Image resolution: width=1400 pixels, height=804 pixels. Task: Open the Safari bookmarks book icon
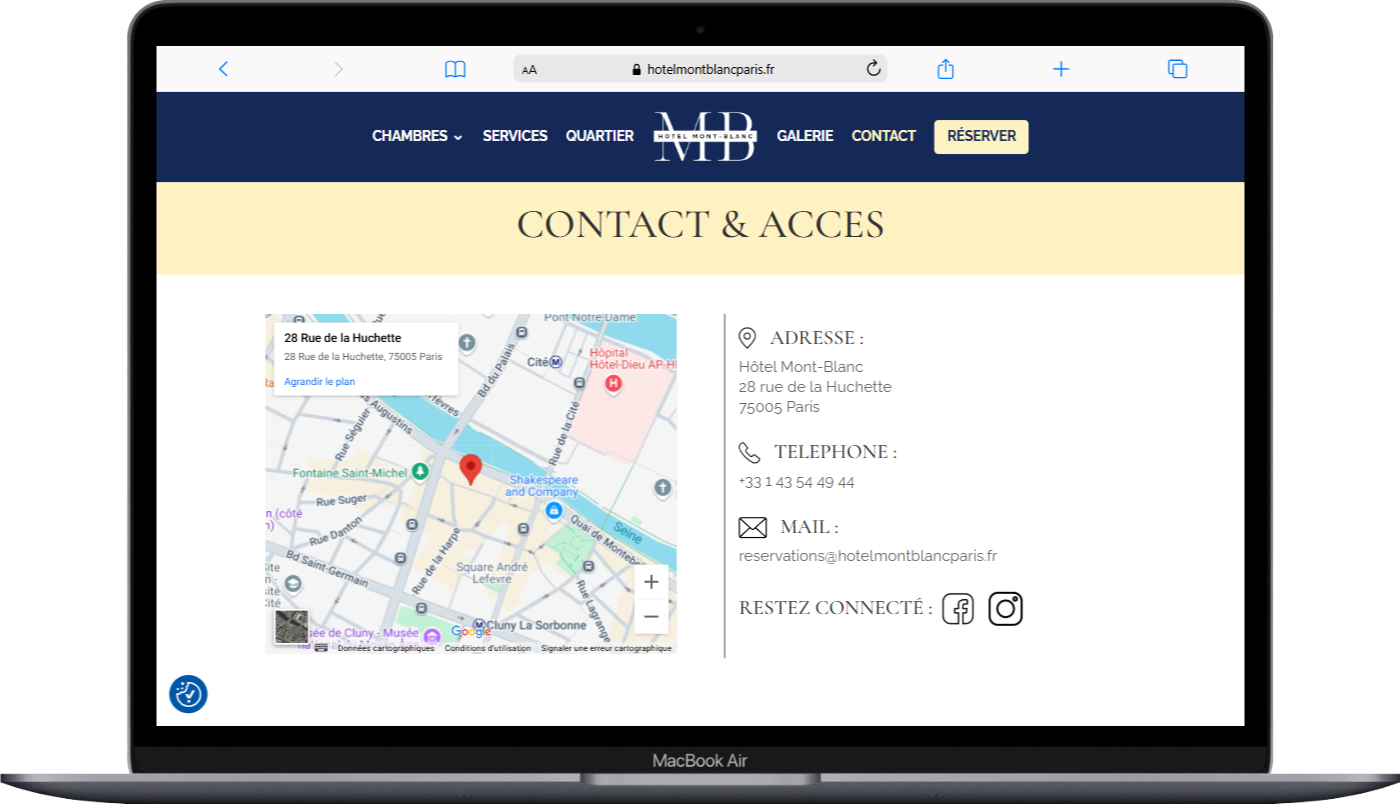455,69
